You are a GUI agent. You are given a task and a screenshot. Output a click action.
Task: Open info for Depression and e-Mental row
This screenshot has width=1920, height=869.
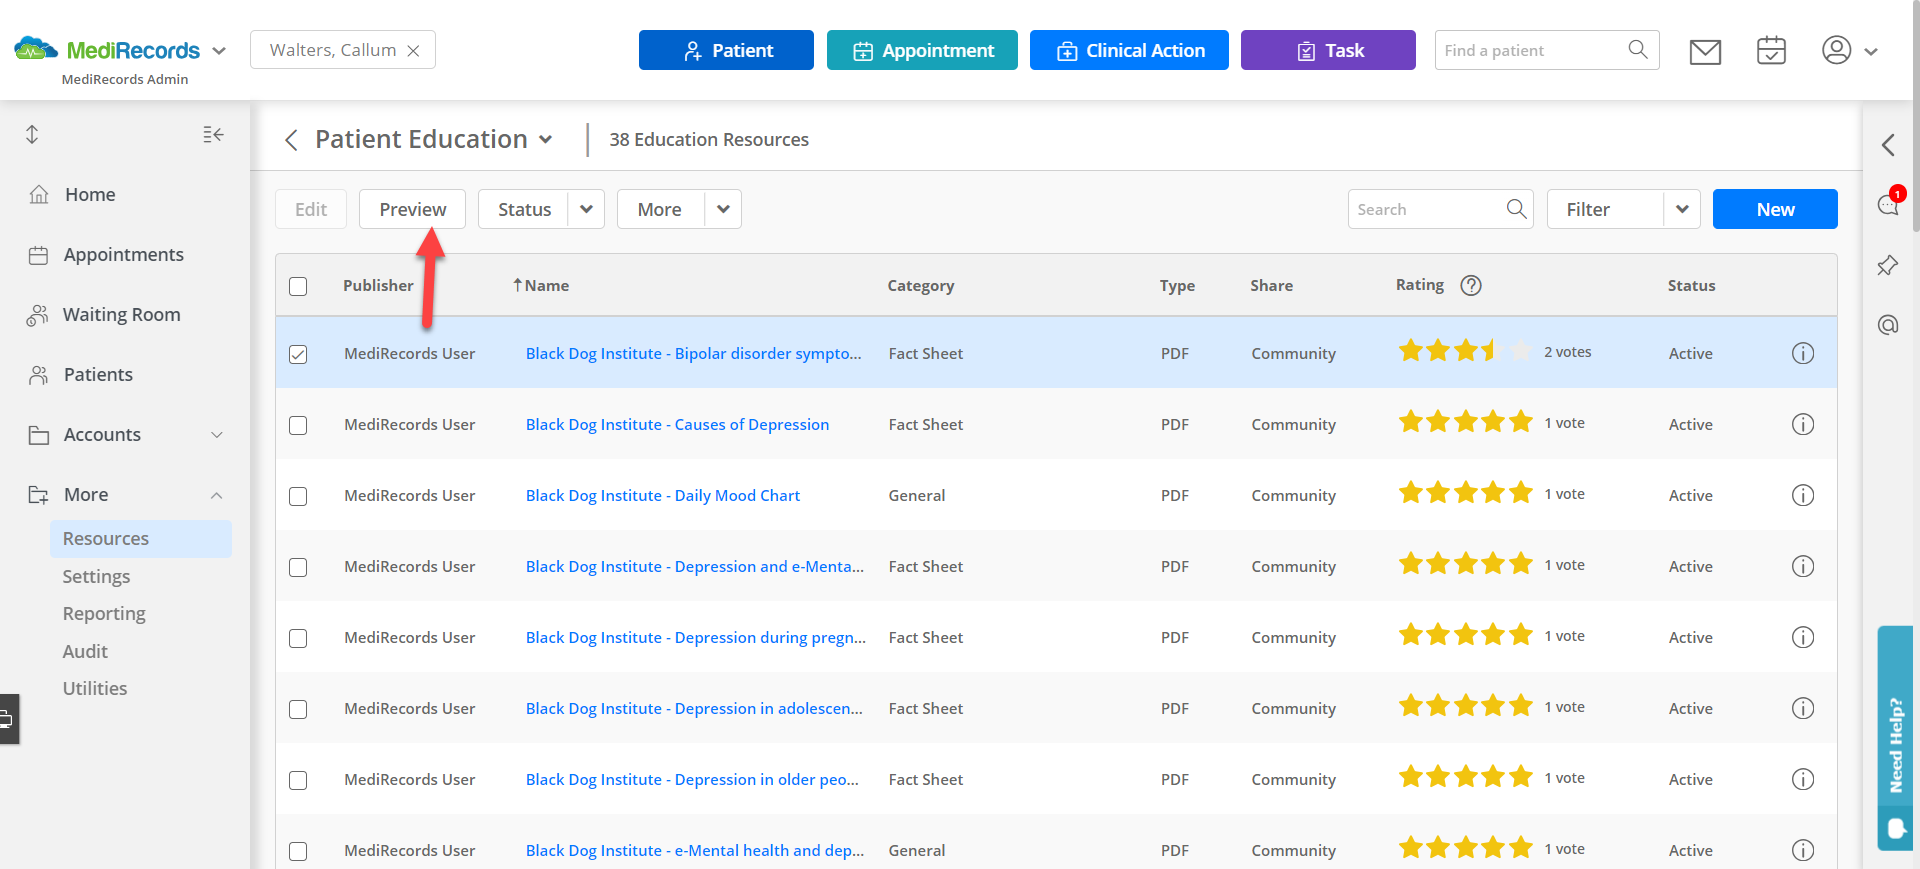(x=1803, y=566)
